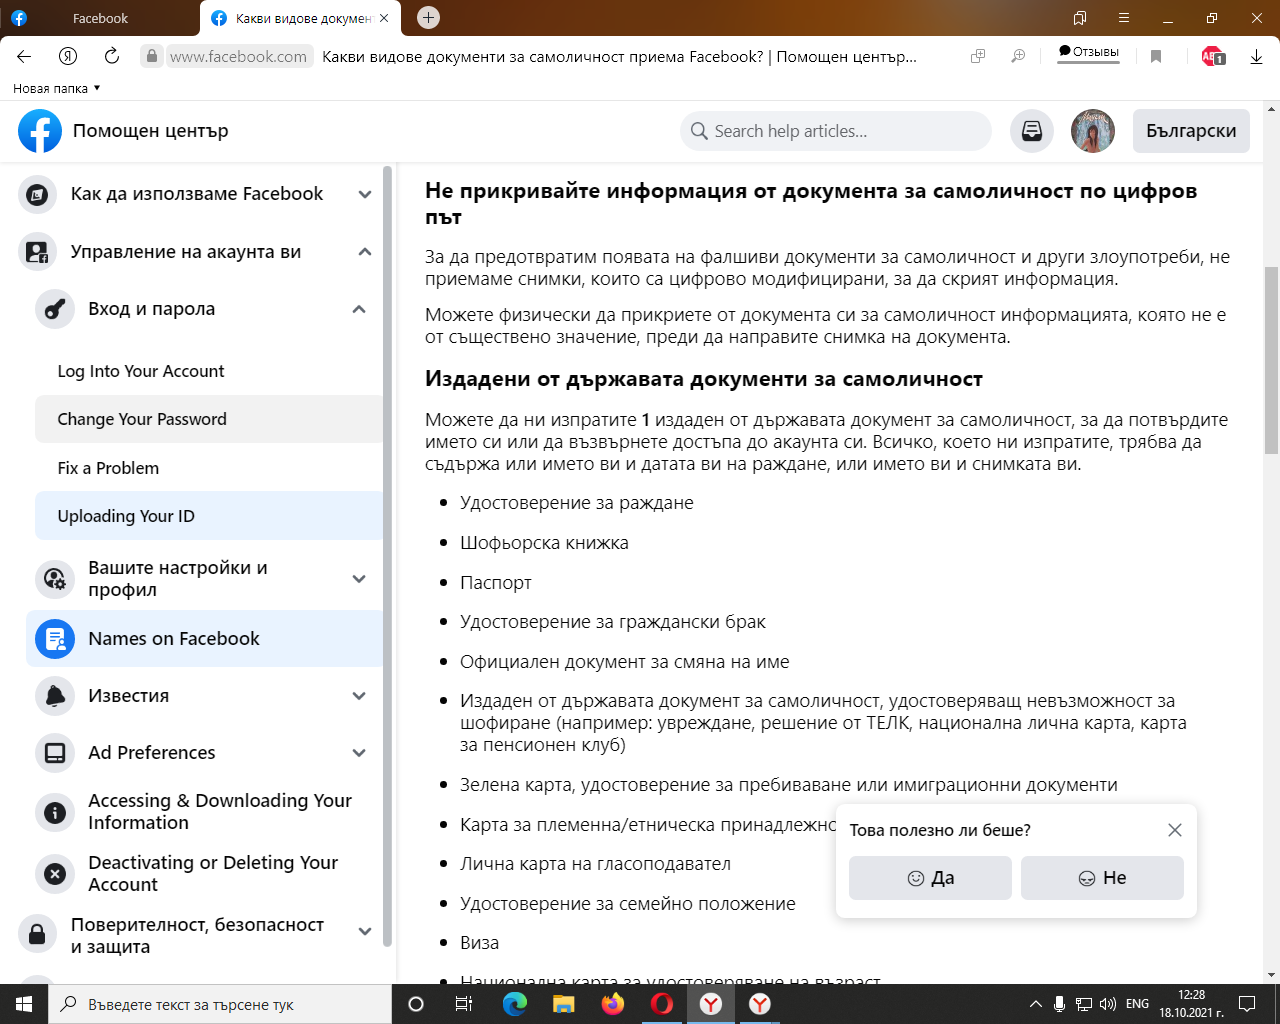The width and height of the screenshot is (1280, 1024).
Task: Go back to previous page
Action: click(x=24, y=57)
